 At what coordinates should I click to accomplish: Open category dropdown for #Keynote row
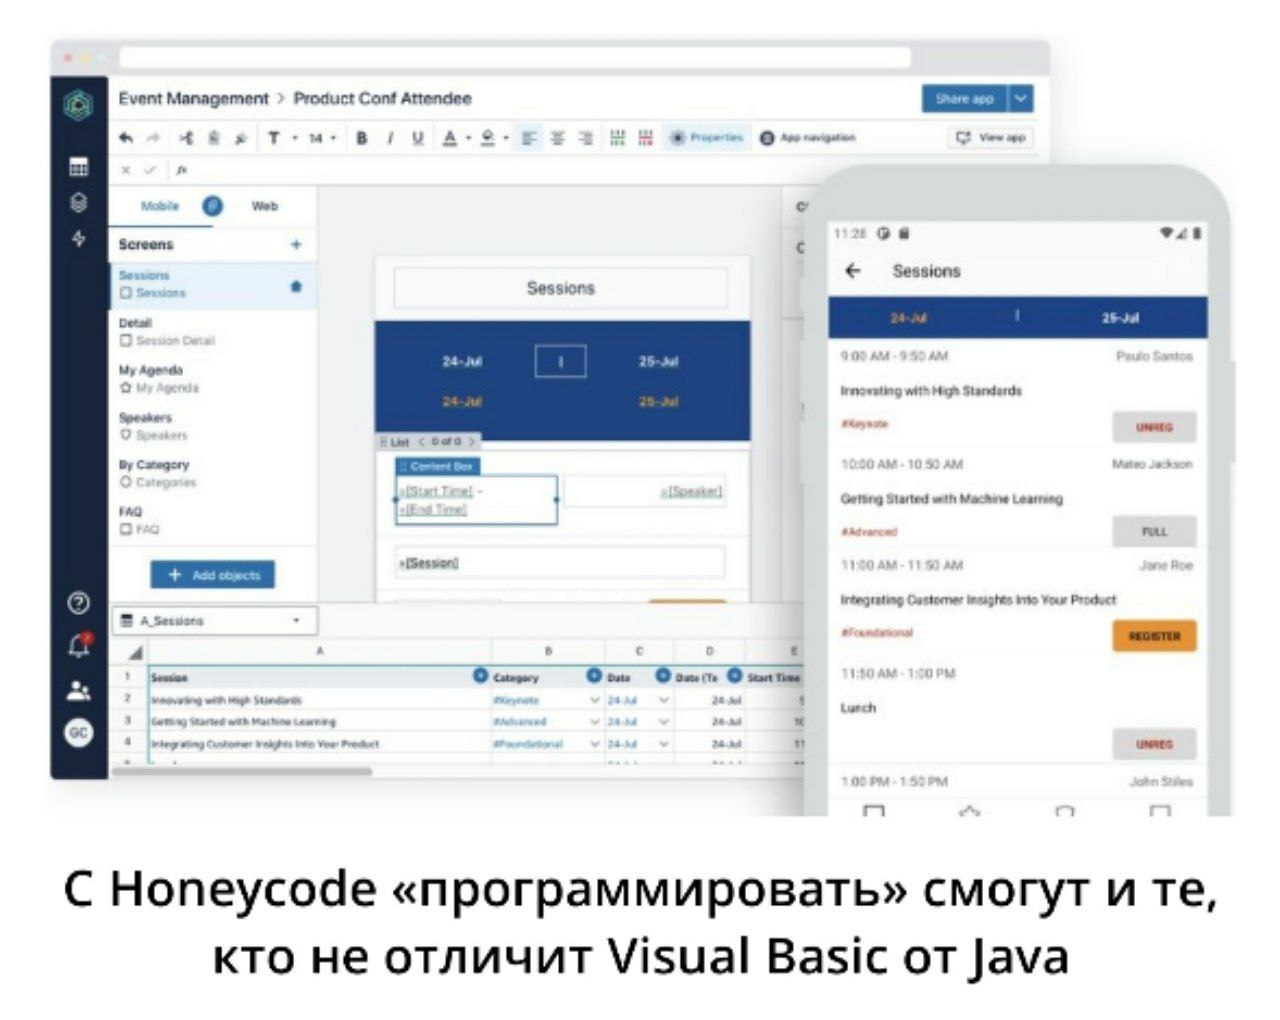click(x=595, y=700)
